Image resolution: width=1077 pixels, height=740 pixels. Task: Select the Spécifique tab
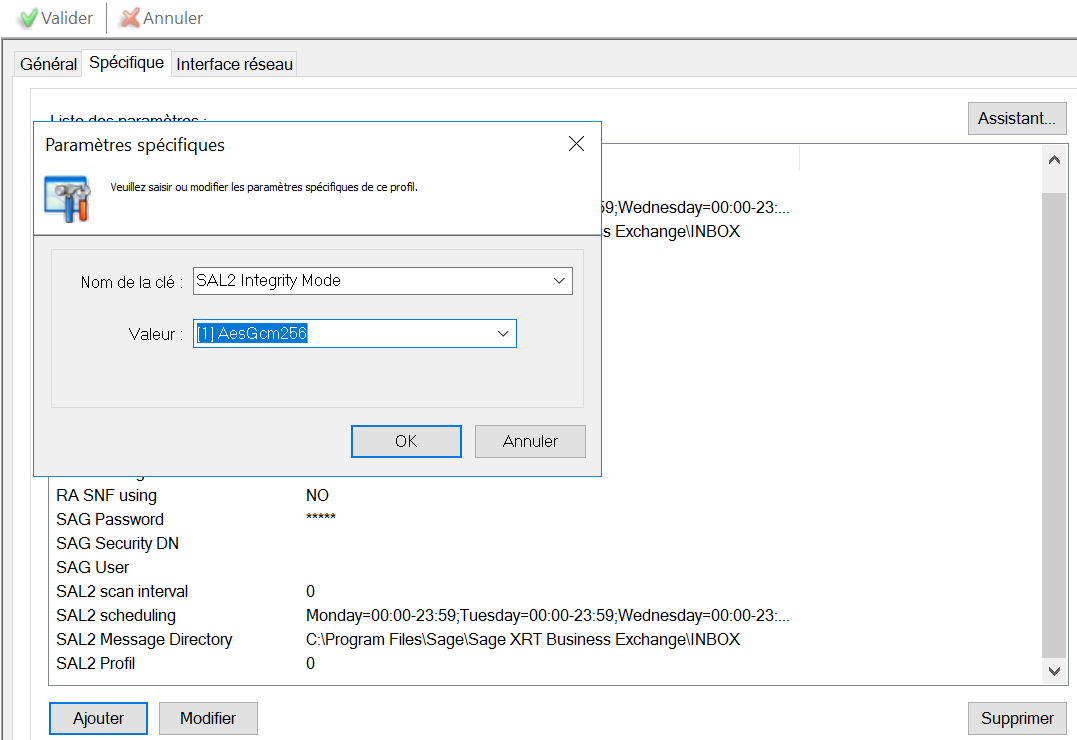(126, 63)
